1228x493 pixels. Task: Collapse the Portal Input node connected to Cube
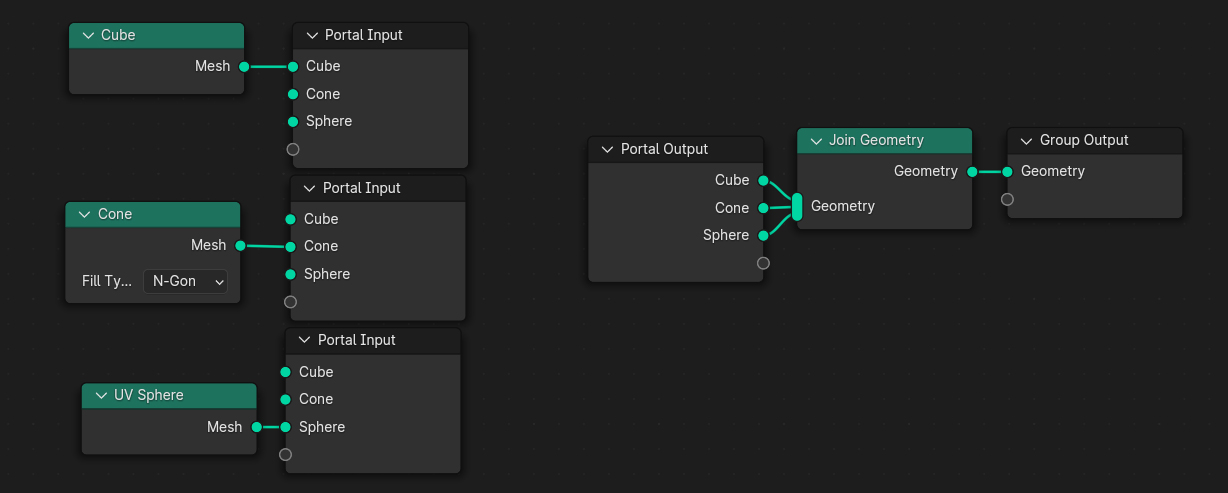311,35
